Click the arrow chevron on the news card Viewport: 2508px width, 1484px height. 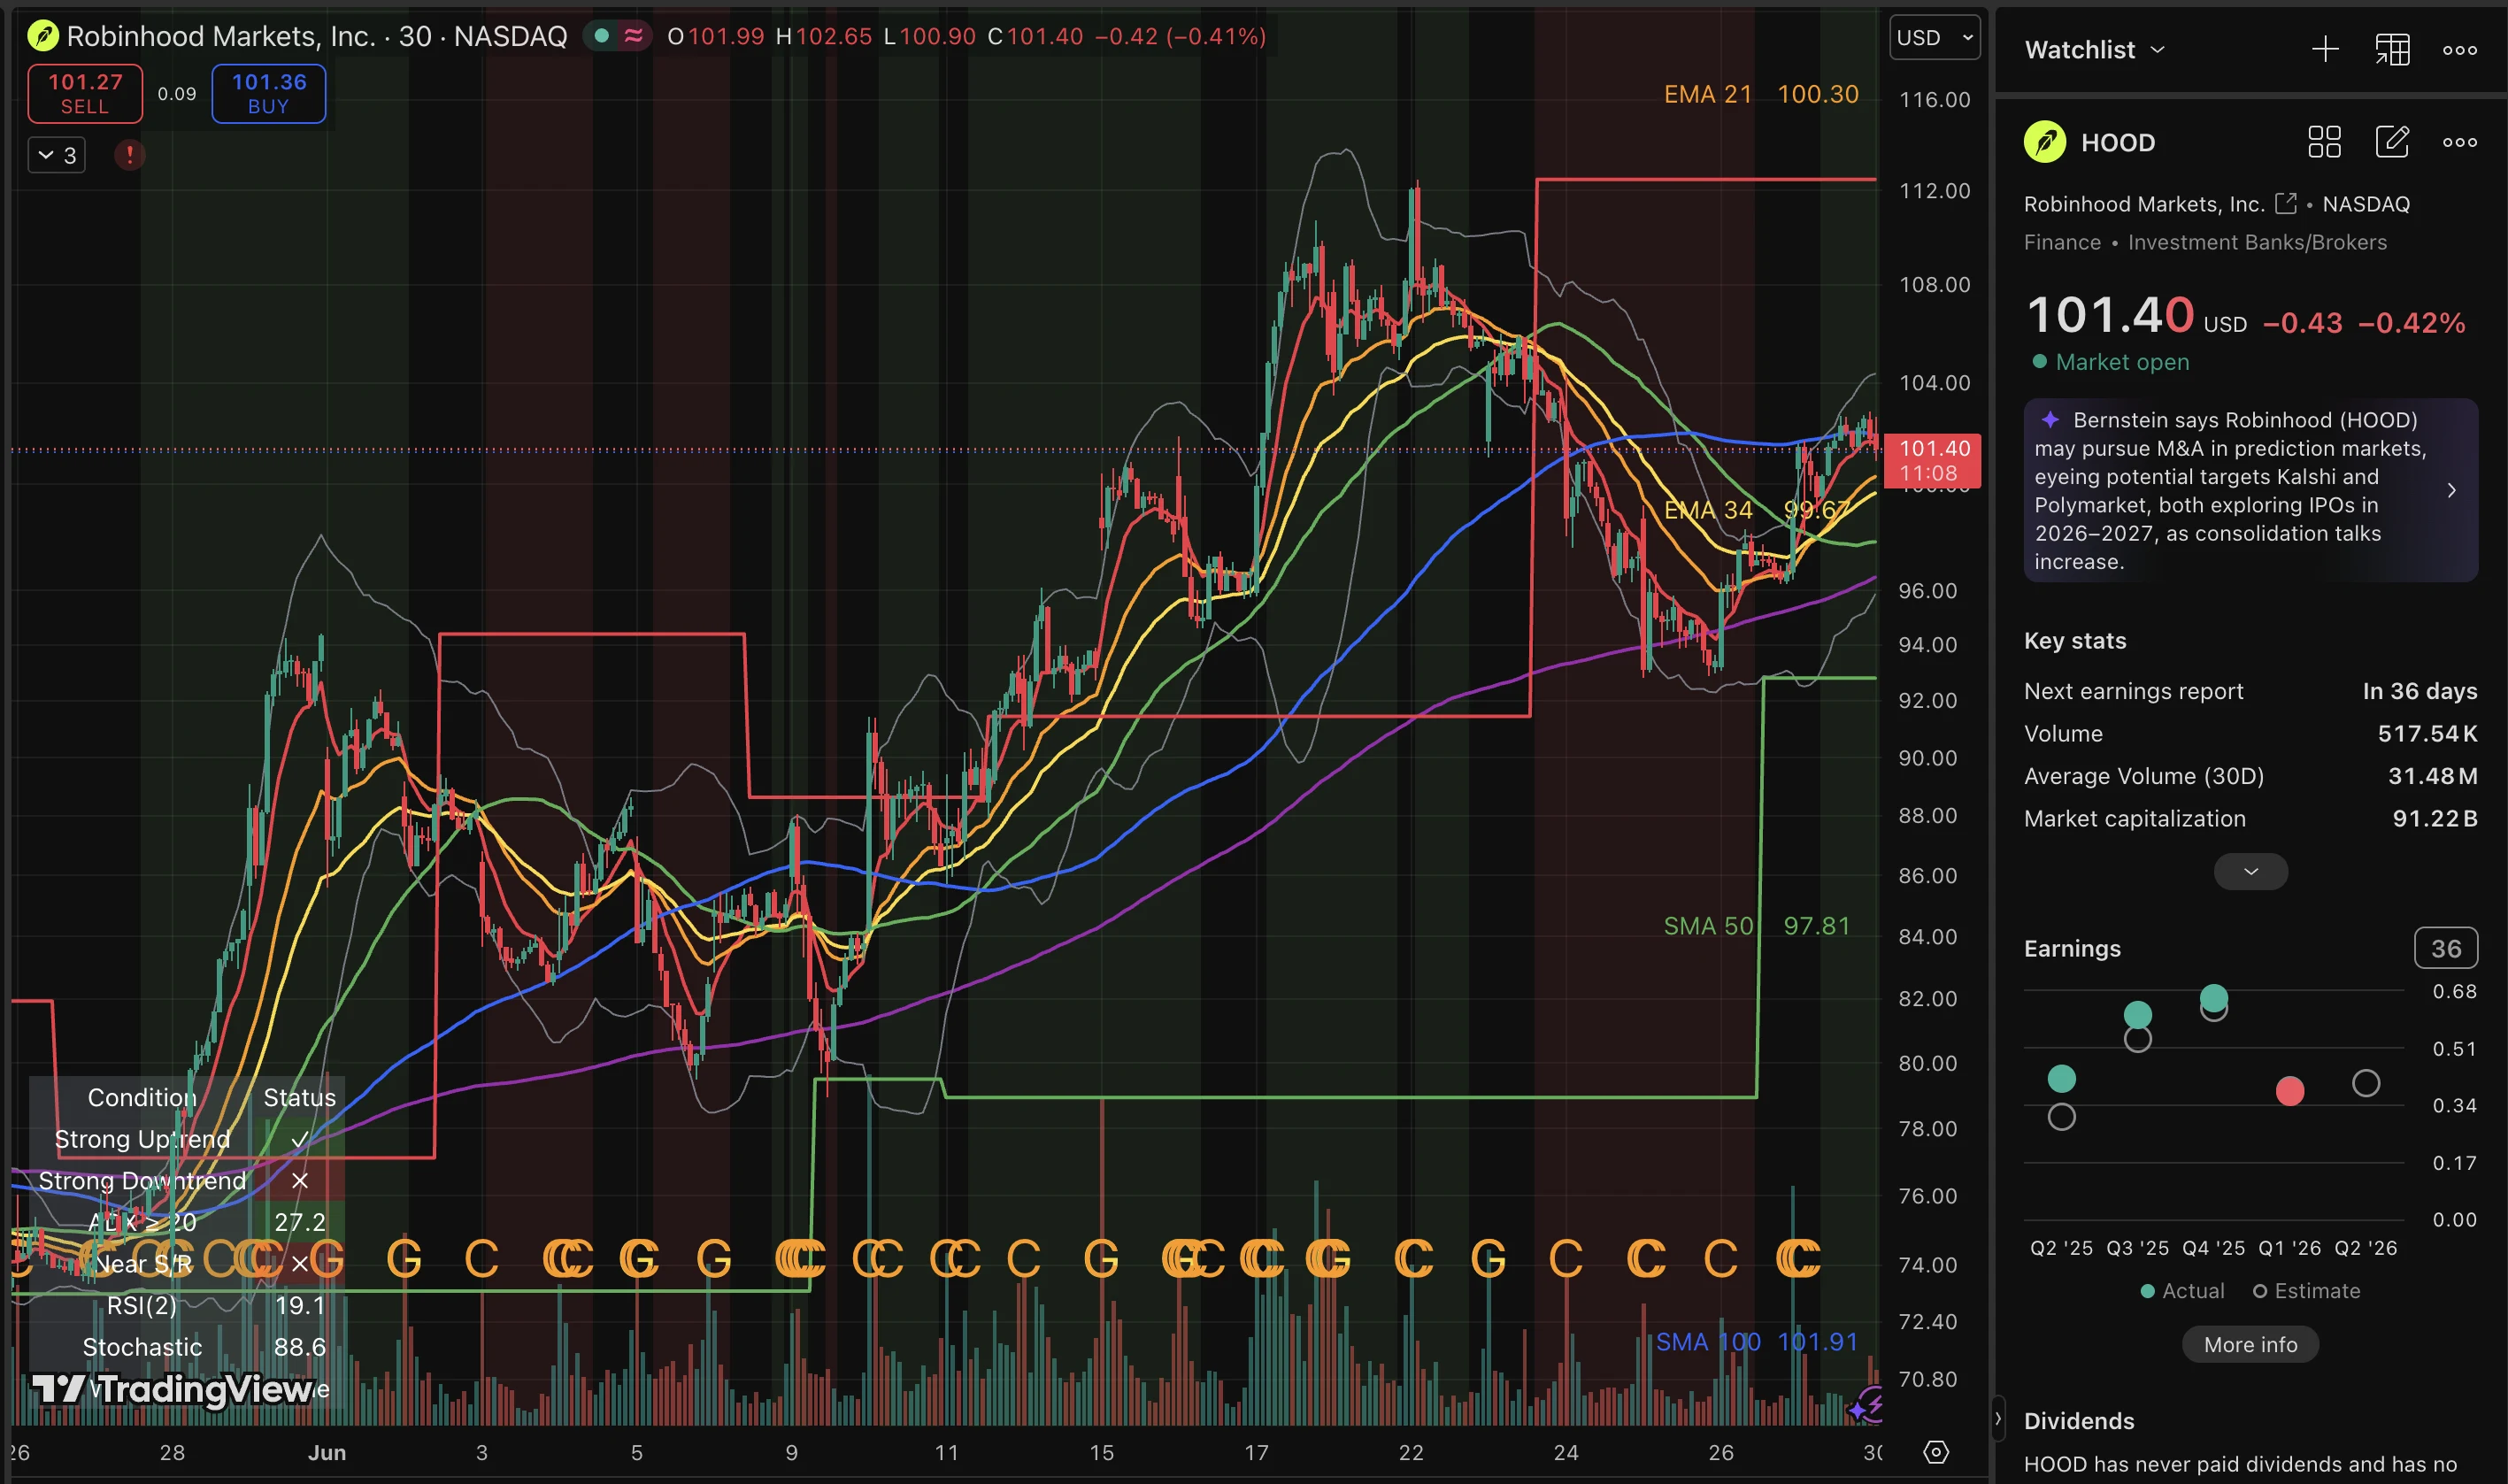2451,490
